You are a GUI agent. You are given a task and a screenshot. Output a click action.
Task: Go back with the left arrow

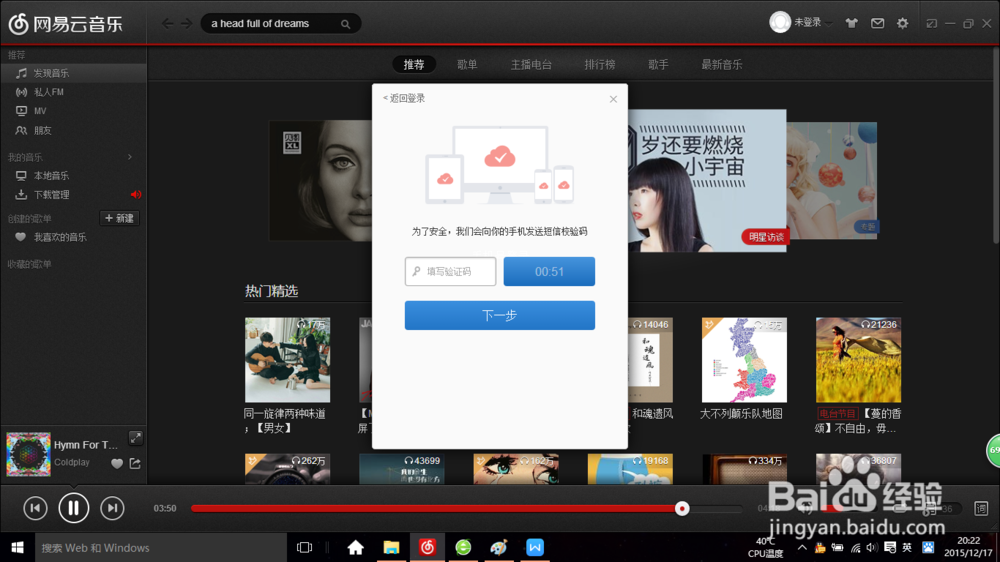(x=167, y=24)
